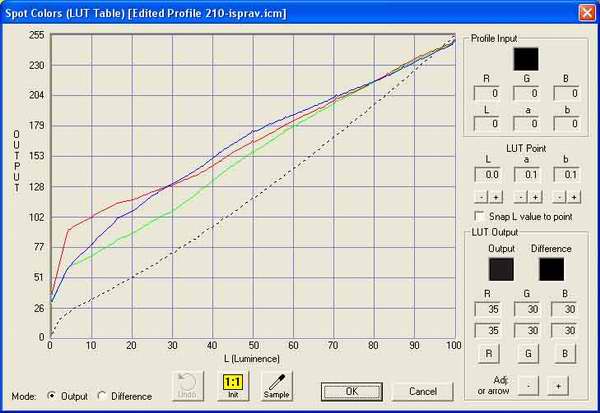Click the LUT Output color swatch

[501, 269]
